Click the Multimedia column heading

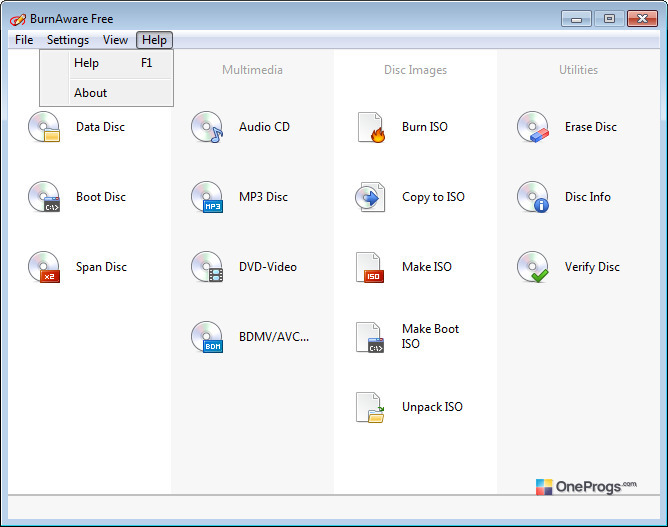(x=252, y=70)
